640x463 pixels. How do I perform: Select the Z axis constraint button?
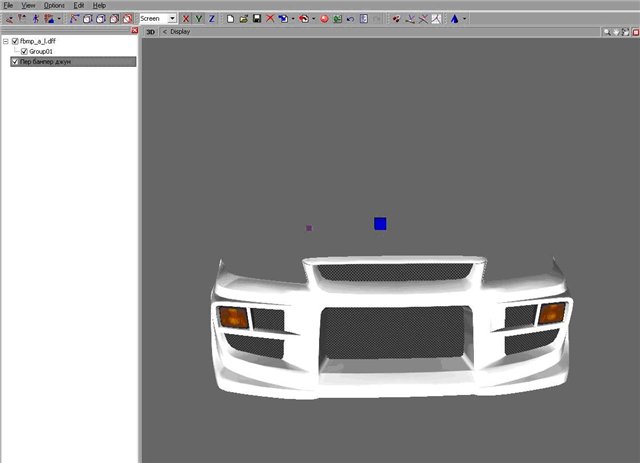[x=212, y=19]
